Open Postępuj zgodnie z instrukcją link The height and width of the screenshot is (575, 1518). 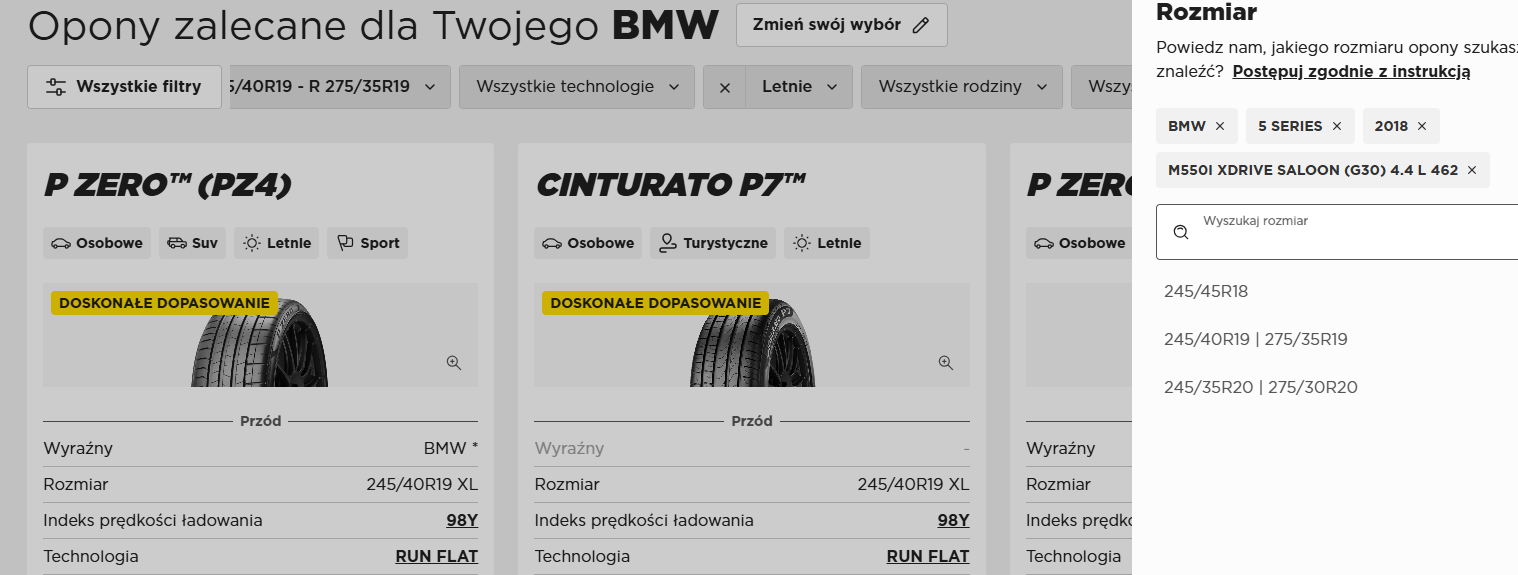tap(1351, 72)
